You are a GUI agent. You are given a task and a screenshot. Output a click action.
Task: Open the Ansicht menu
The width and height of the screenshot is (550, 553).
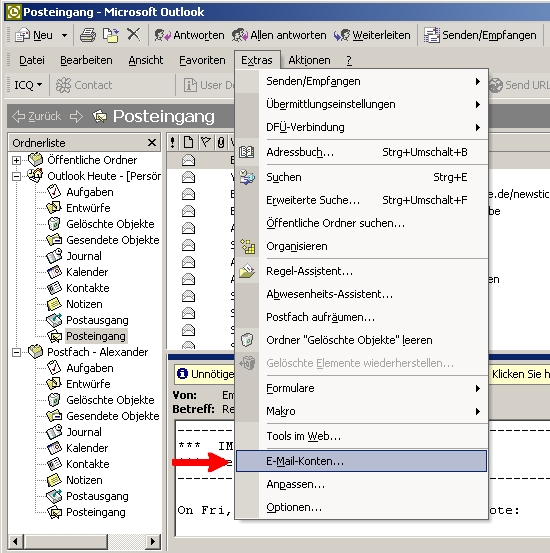146,60
